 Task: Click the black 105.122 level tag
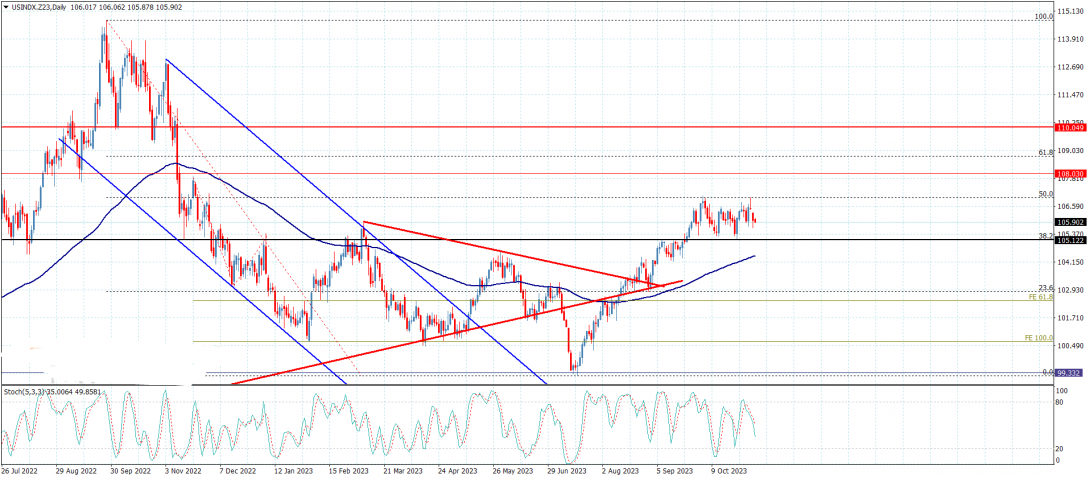click(1071, 240)
